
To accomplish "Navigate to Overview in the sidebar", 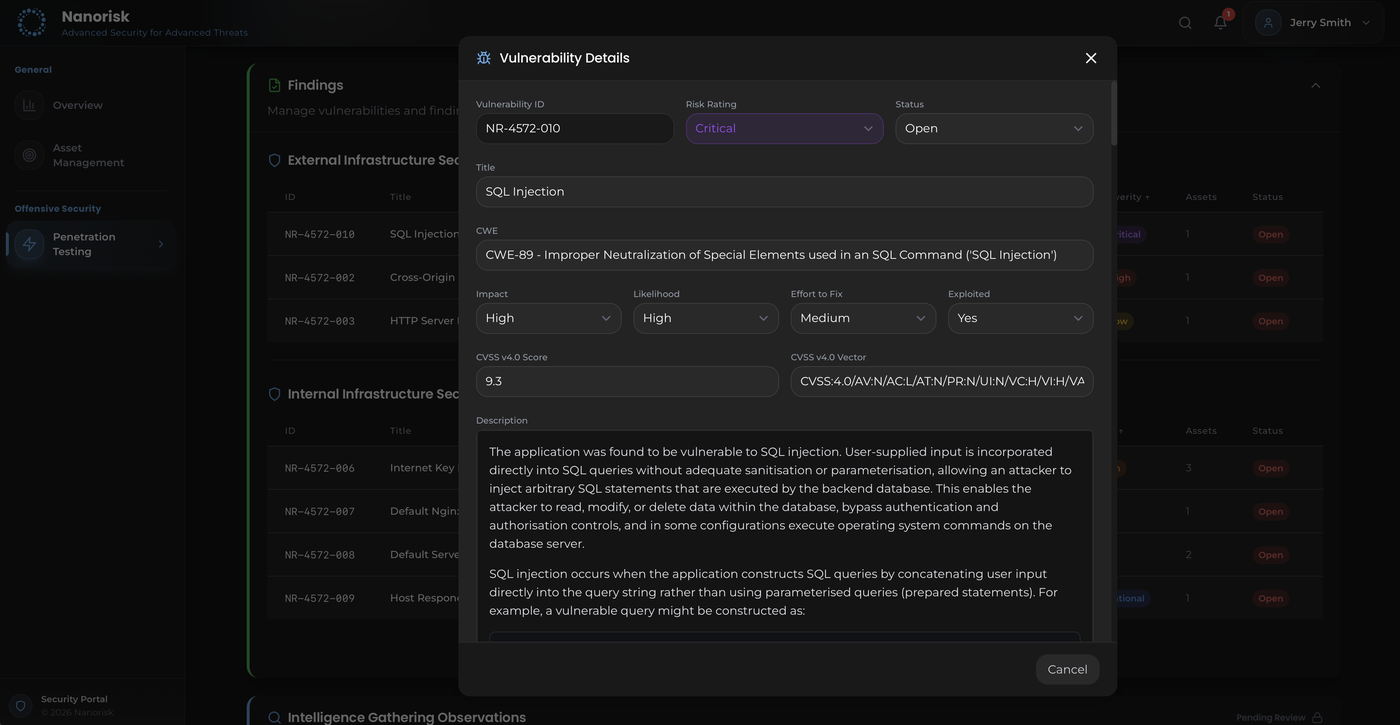I will click(77, 104).
